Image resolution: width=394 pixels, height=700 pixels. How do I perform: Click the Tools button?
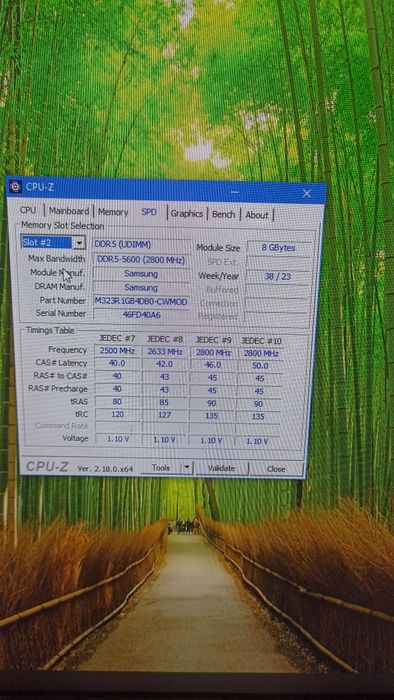(161, 467)
